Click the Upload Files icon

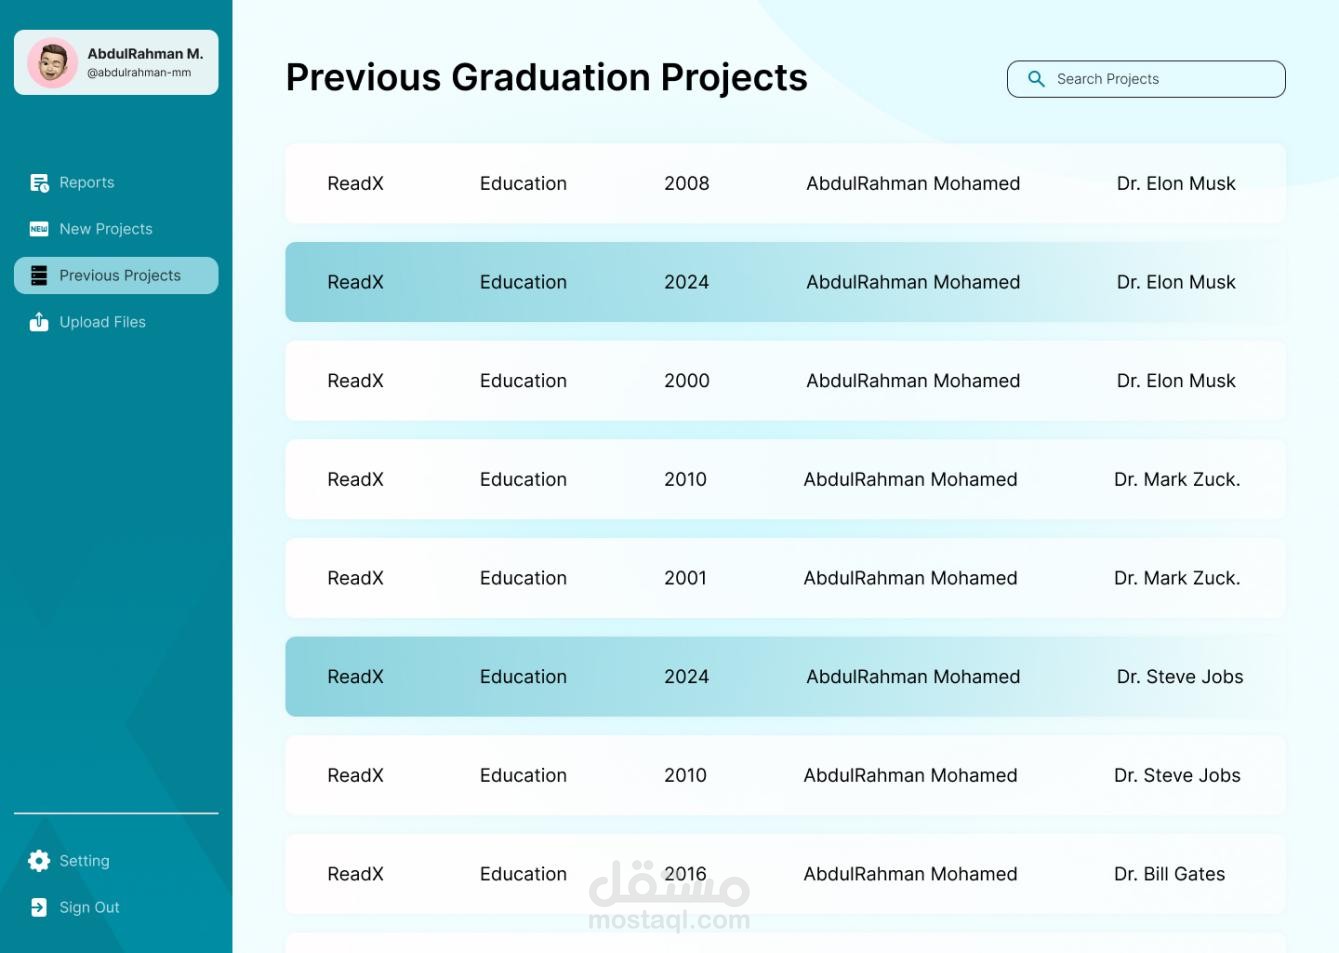39,322
